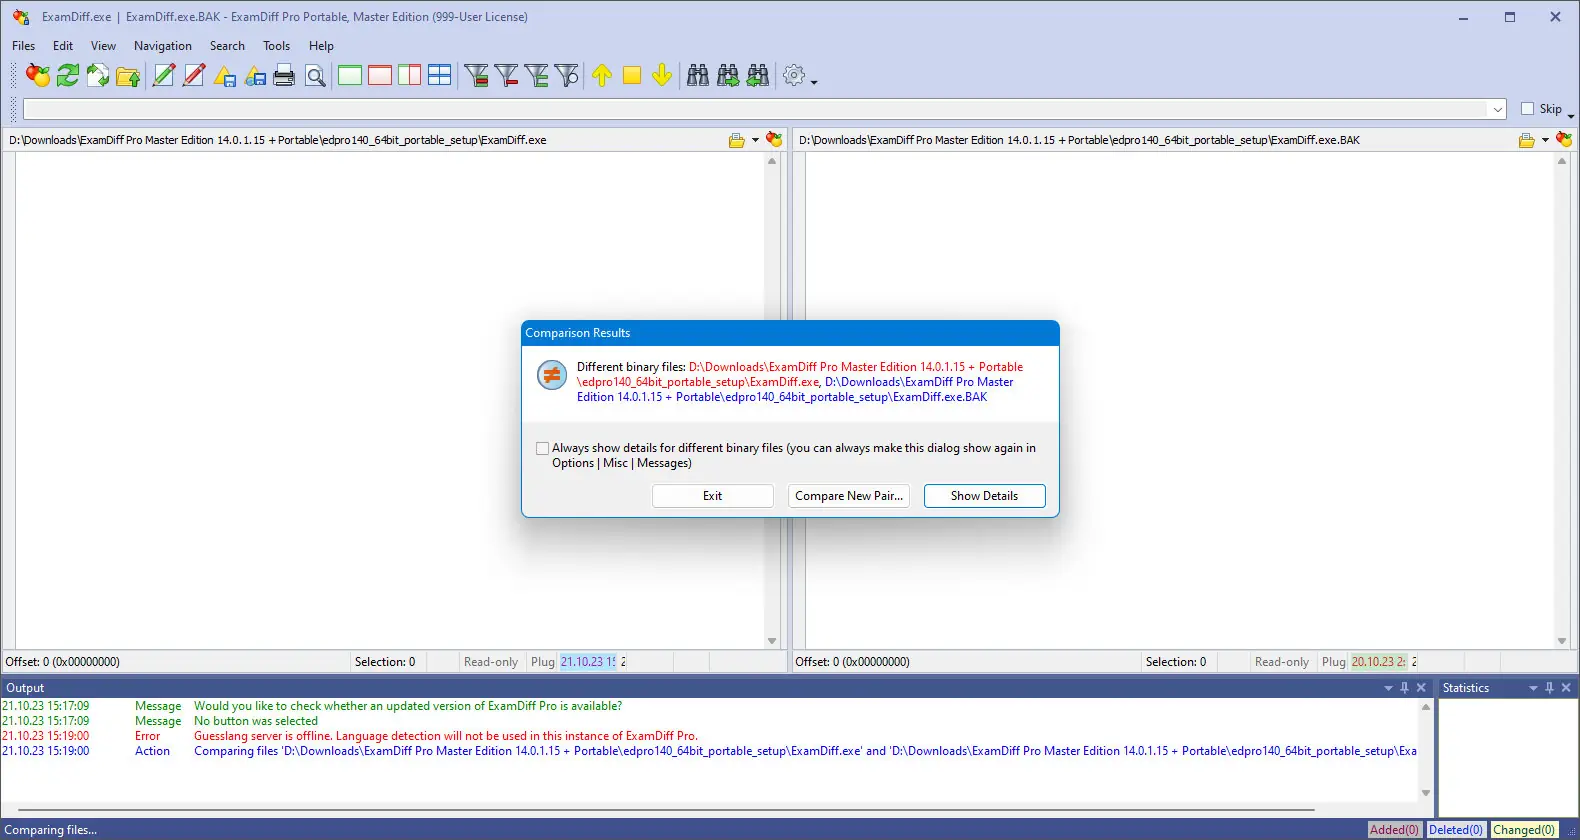Open right pane folder history dropdown arrow
Screen dimensions: 1580x840
(1545, 140)
